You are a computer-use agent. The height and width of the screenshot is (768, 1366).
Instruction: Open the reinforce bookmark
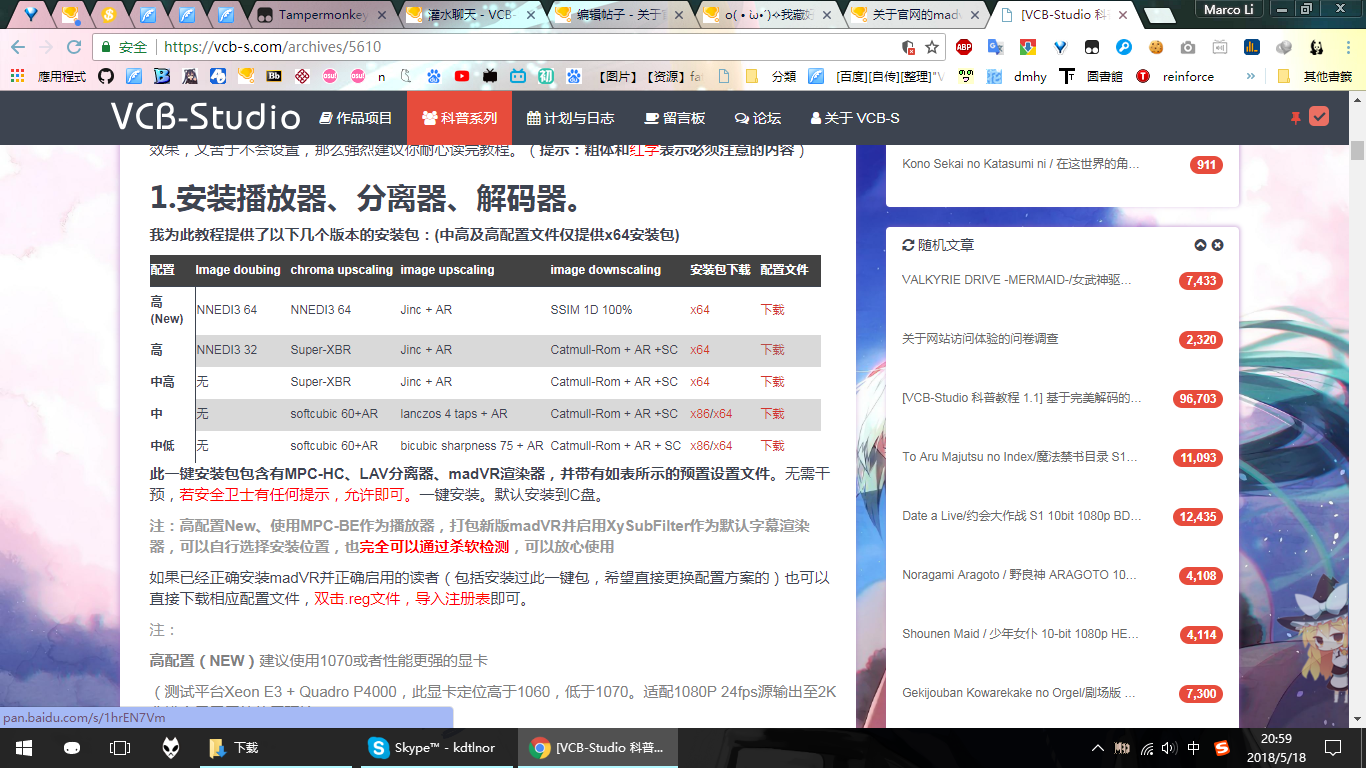pyautogui.click(x=1177, y=76)
